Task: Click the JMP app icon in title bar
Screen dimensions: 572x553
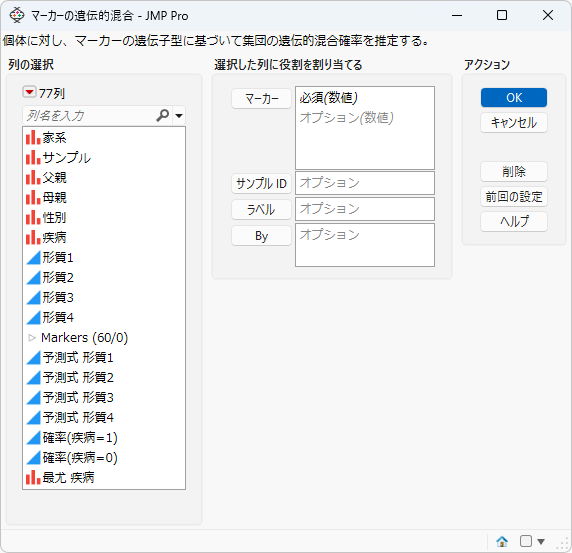Action: point(16,15)
